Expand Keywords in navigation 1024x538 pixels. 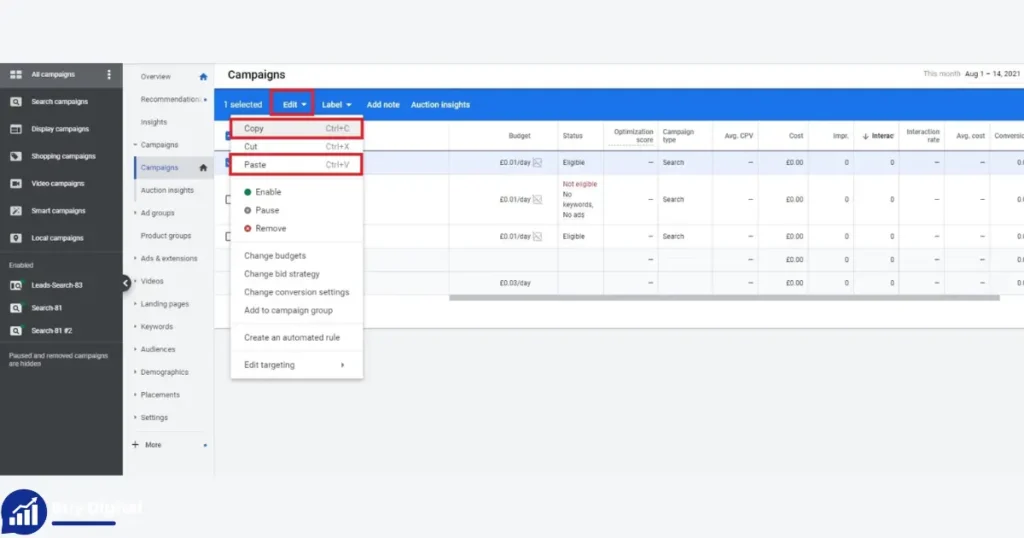135,326
